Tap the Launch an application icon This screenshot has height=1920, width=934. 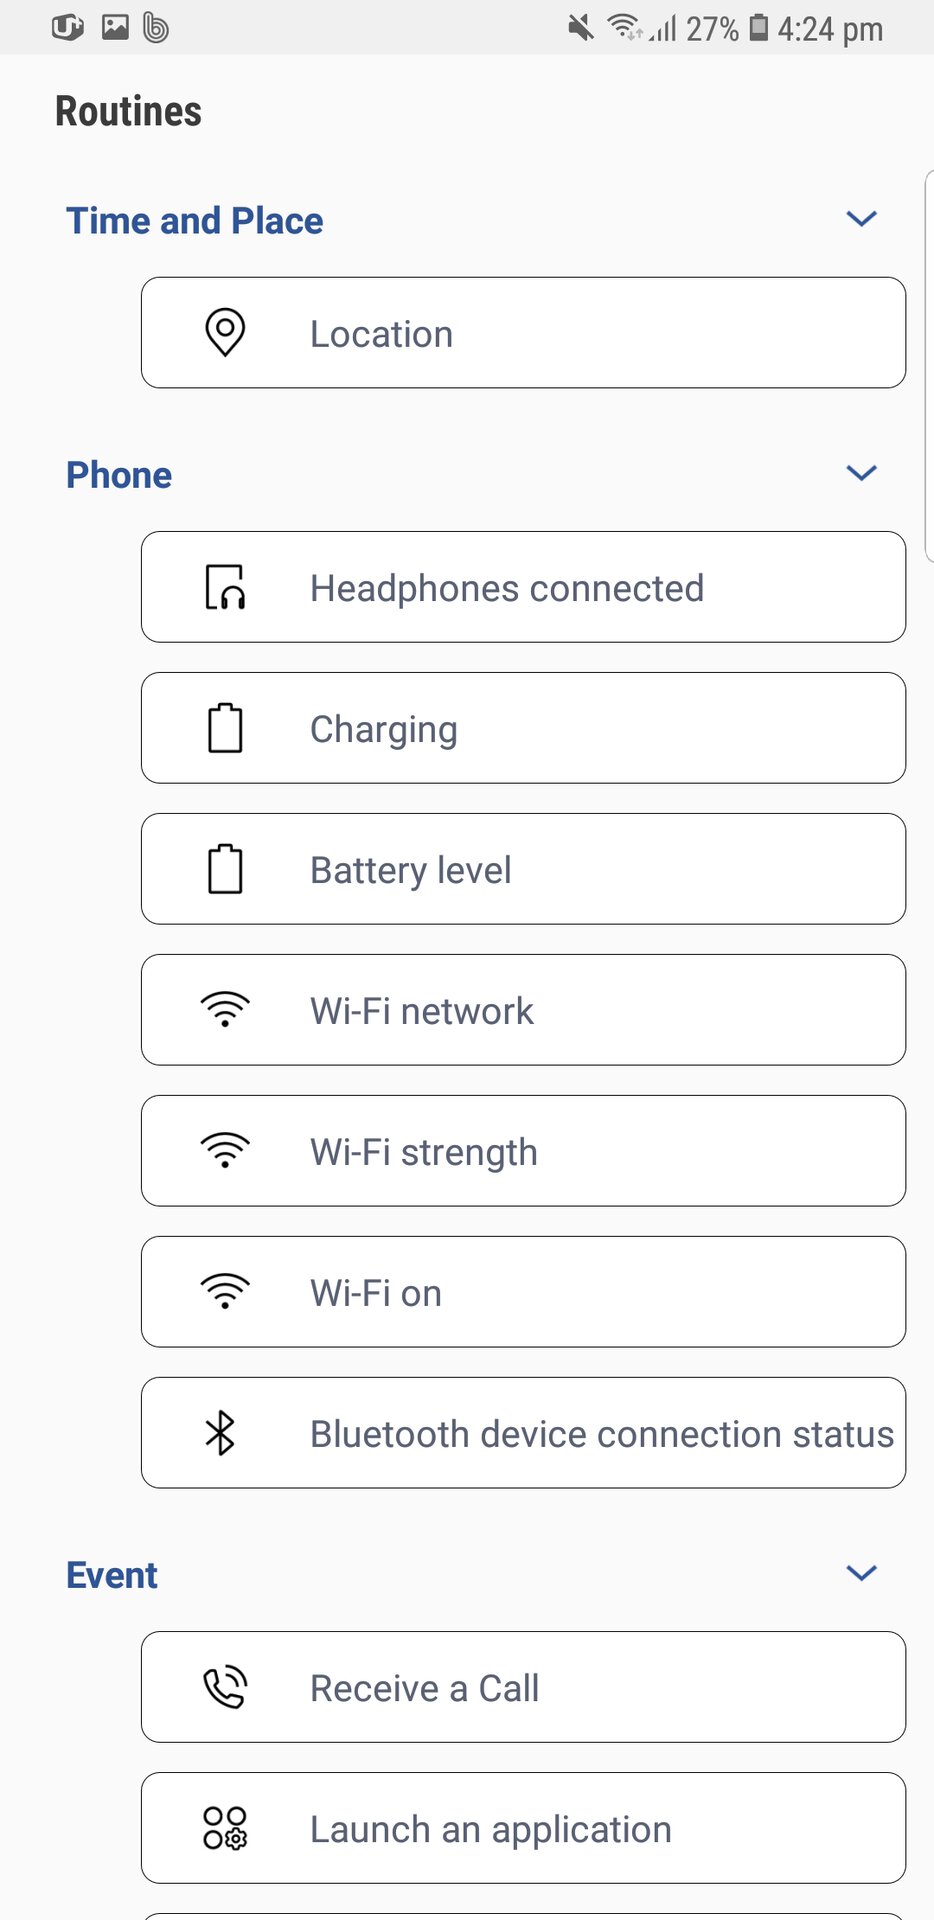(225, 1828)
